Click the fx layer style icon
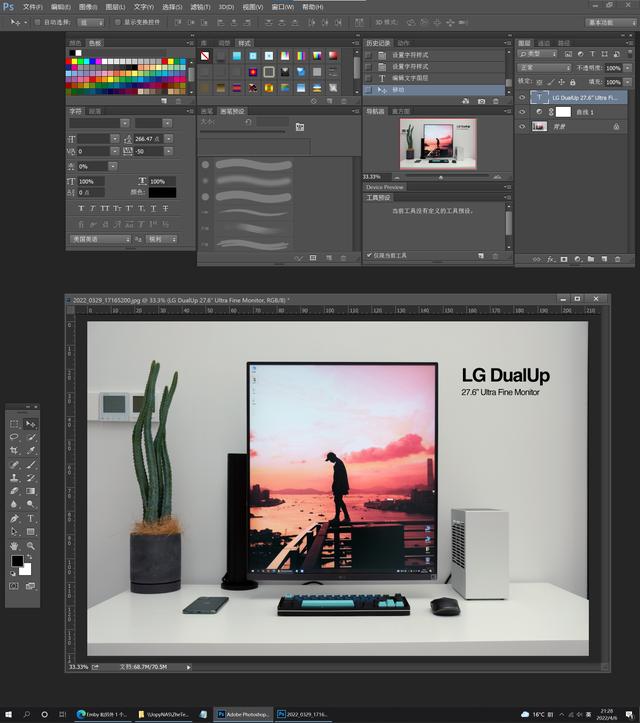640x723 pixels. [550, 259]
